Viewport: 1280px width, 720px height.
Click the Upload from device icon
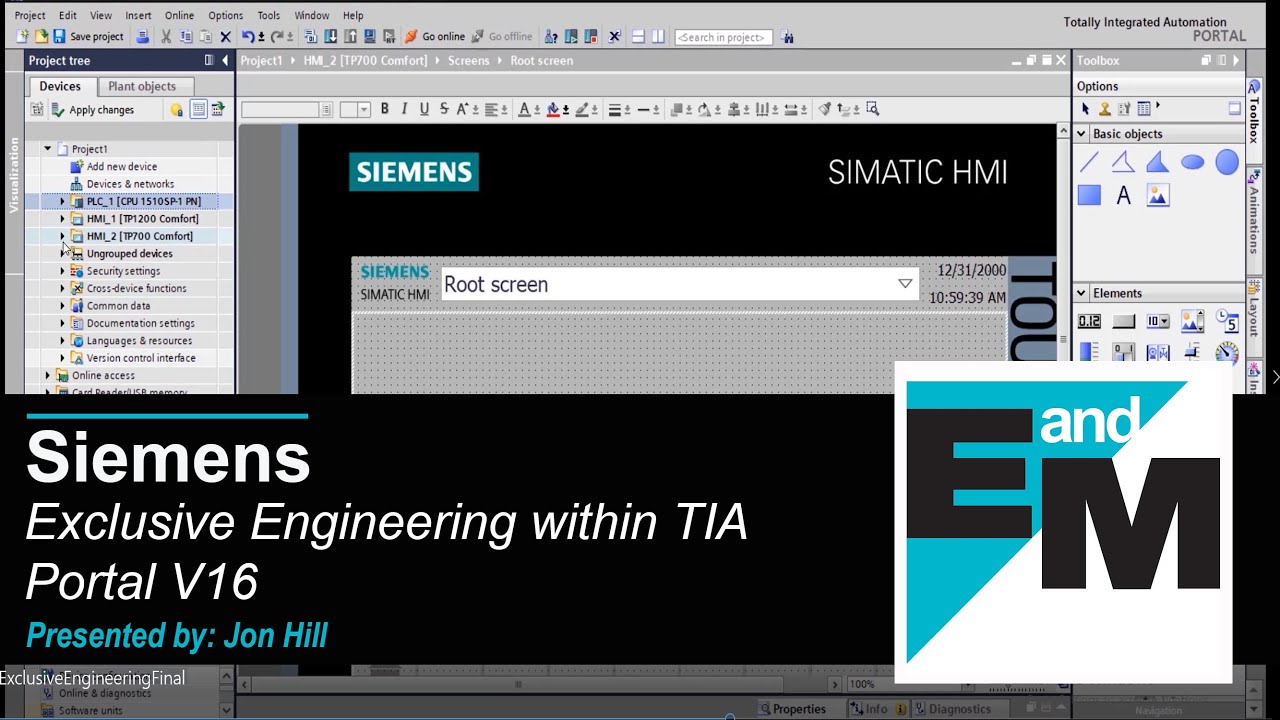click(350, 37)
